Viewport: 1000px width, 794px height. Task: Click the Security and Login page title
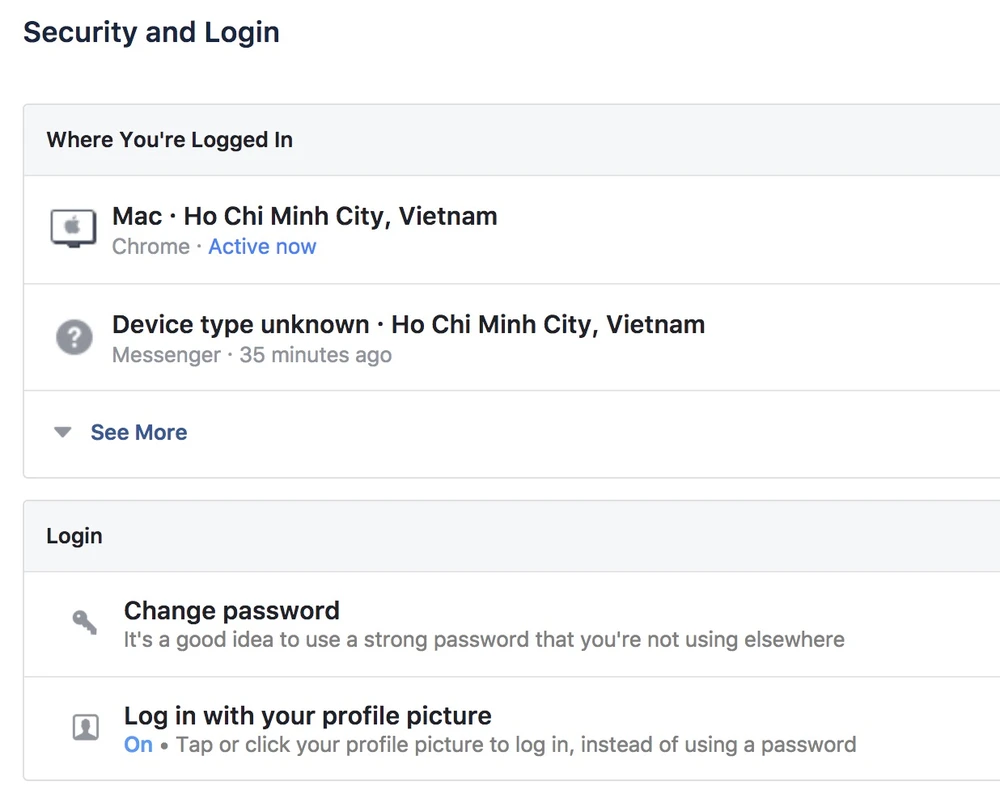click(x=151, y=32)
